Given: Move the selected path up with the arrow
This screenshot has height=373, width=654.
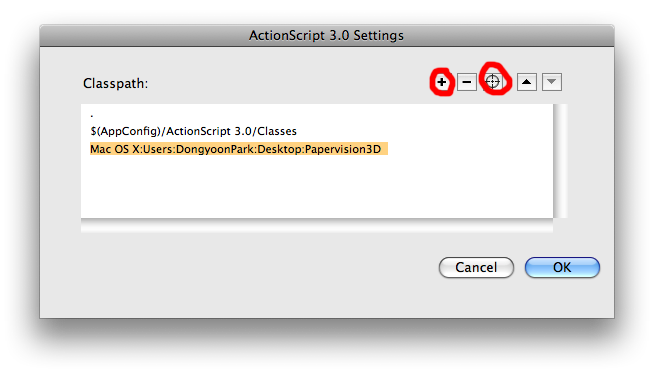Looking at the screenshot, I should pos(527,82).
